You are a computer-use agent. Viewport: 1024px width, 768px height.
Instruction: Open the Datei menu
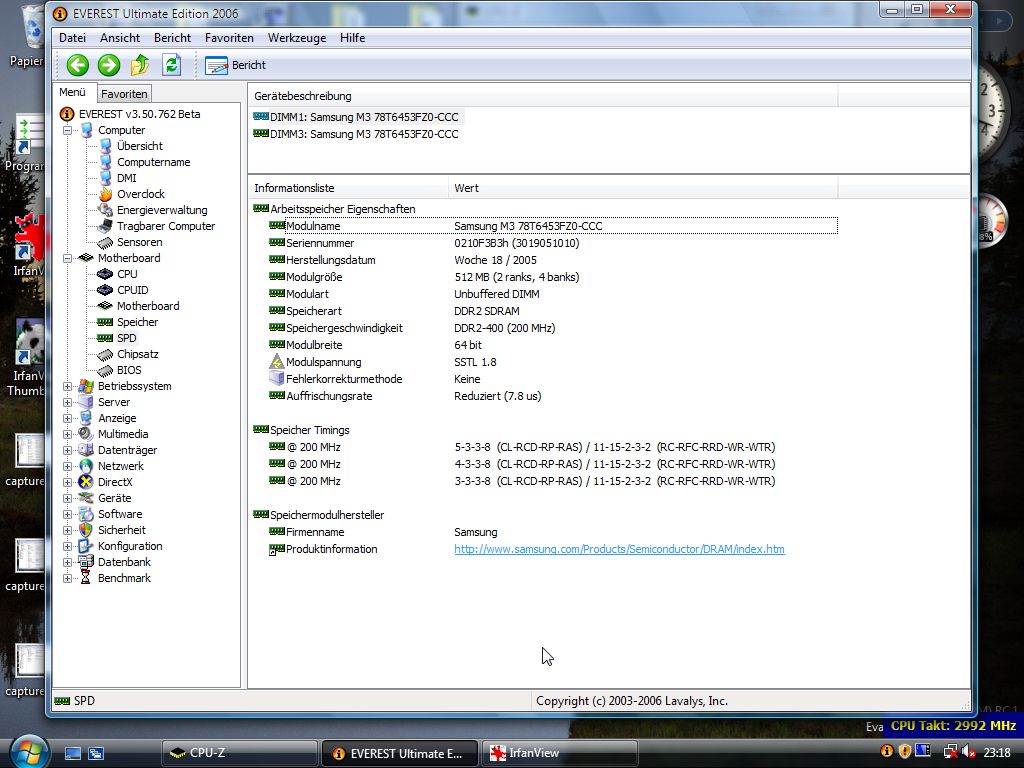[72, 38]
